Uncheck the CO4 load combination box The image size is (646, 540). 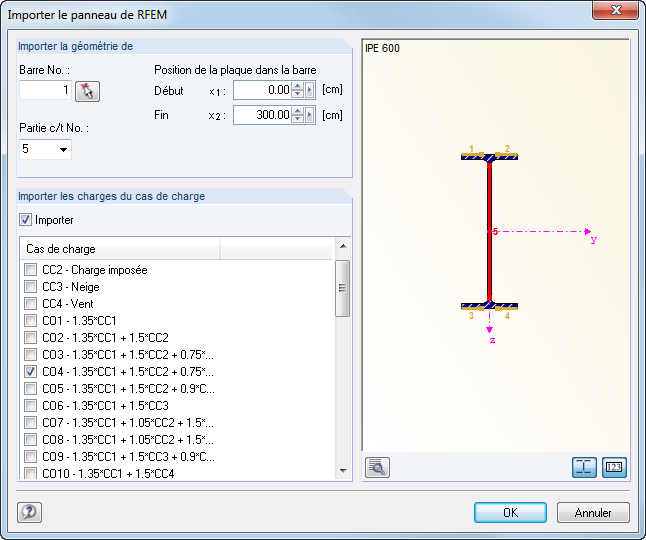click(x=30, y=372)
